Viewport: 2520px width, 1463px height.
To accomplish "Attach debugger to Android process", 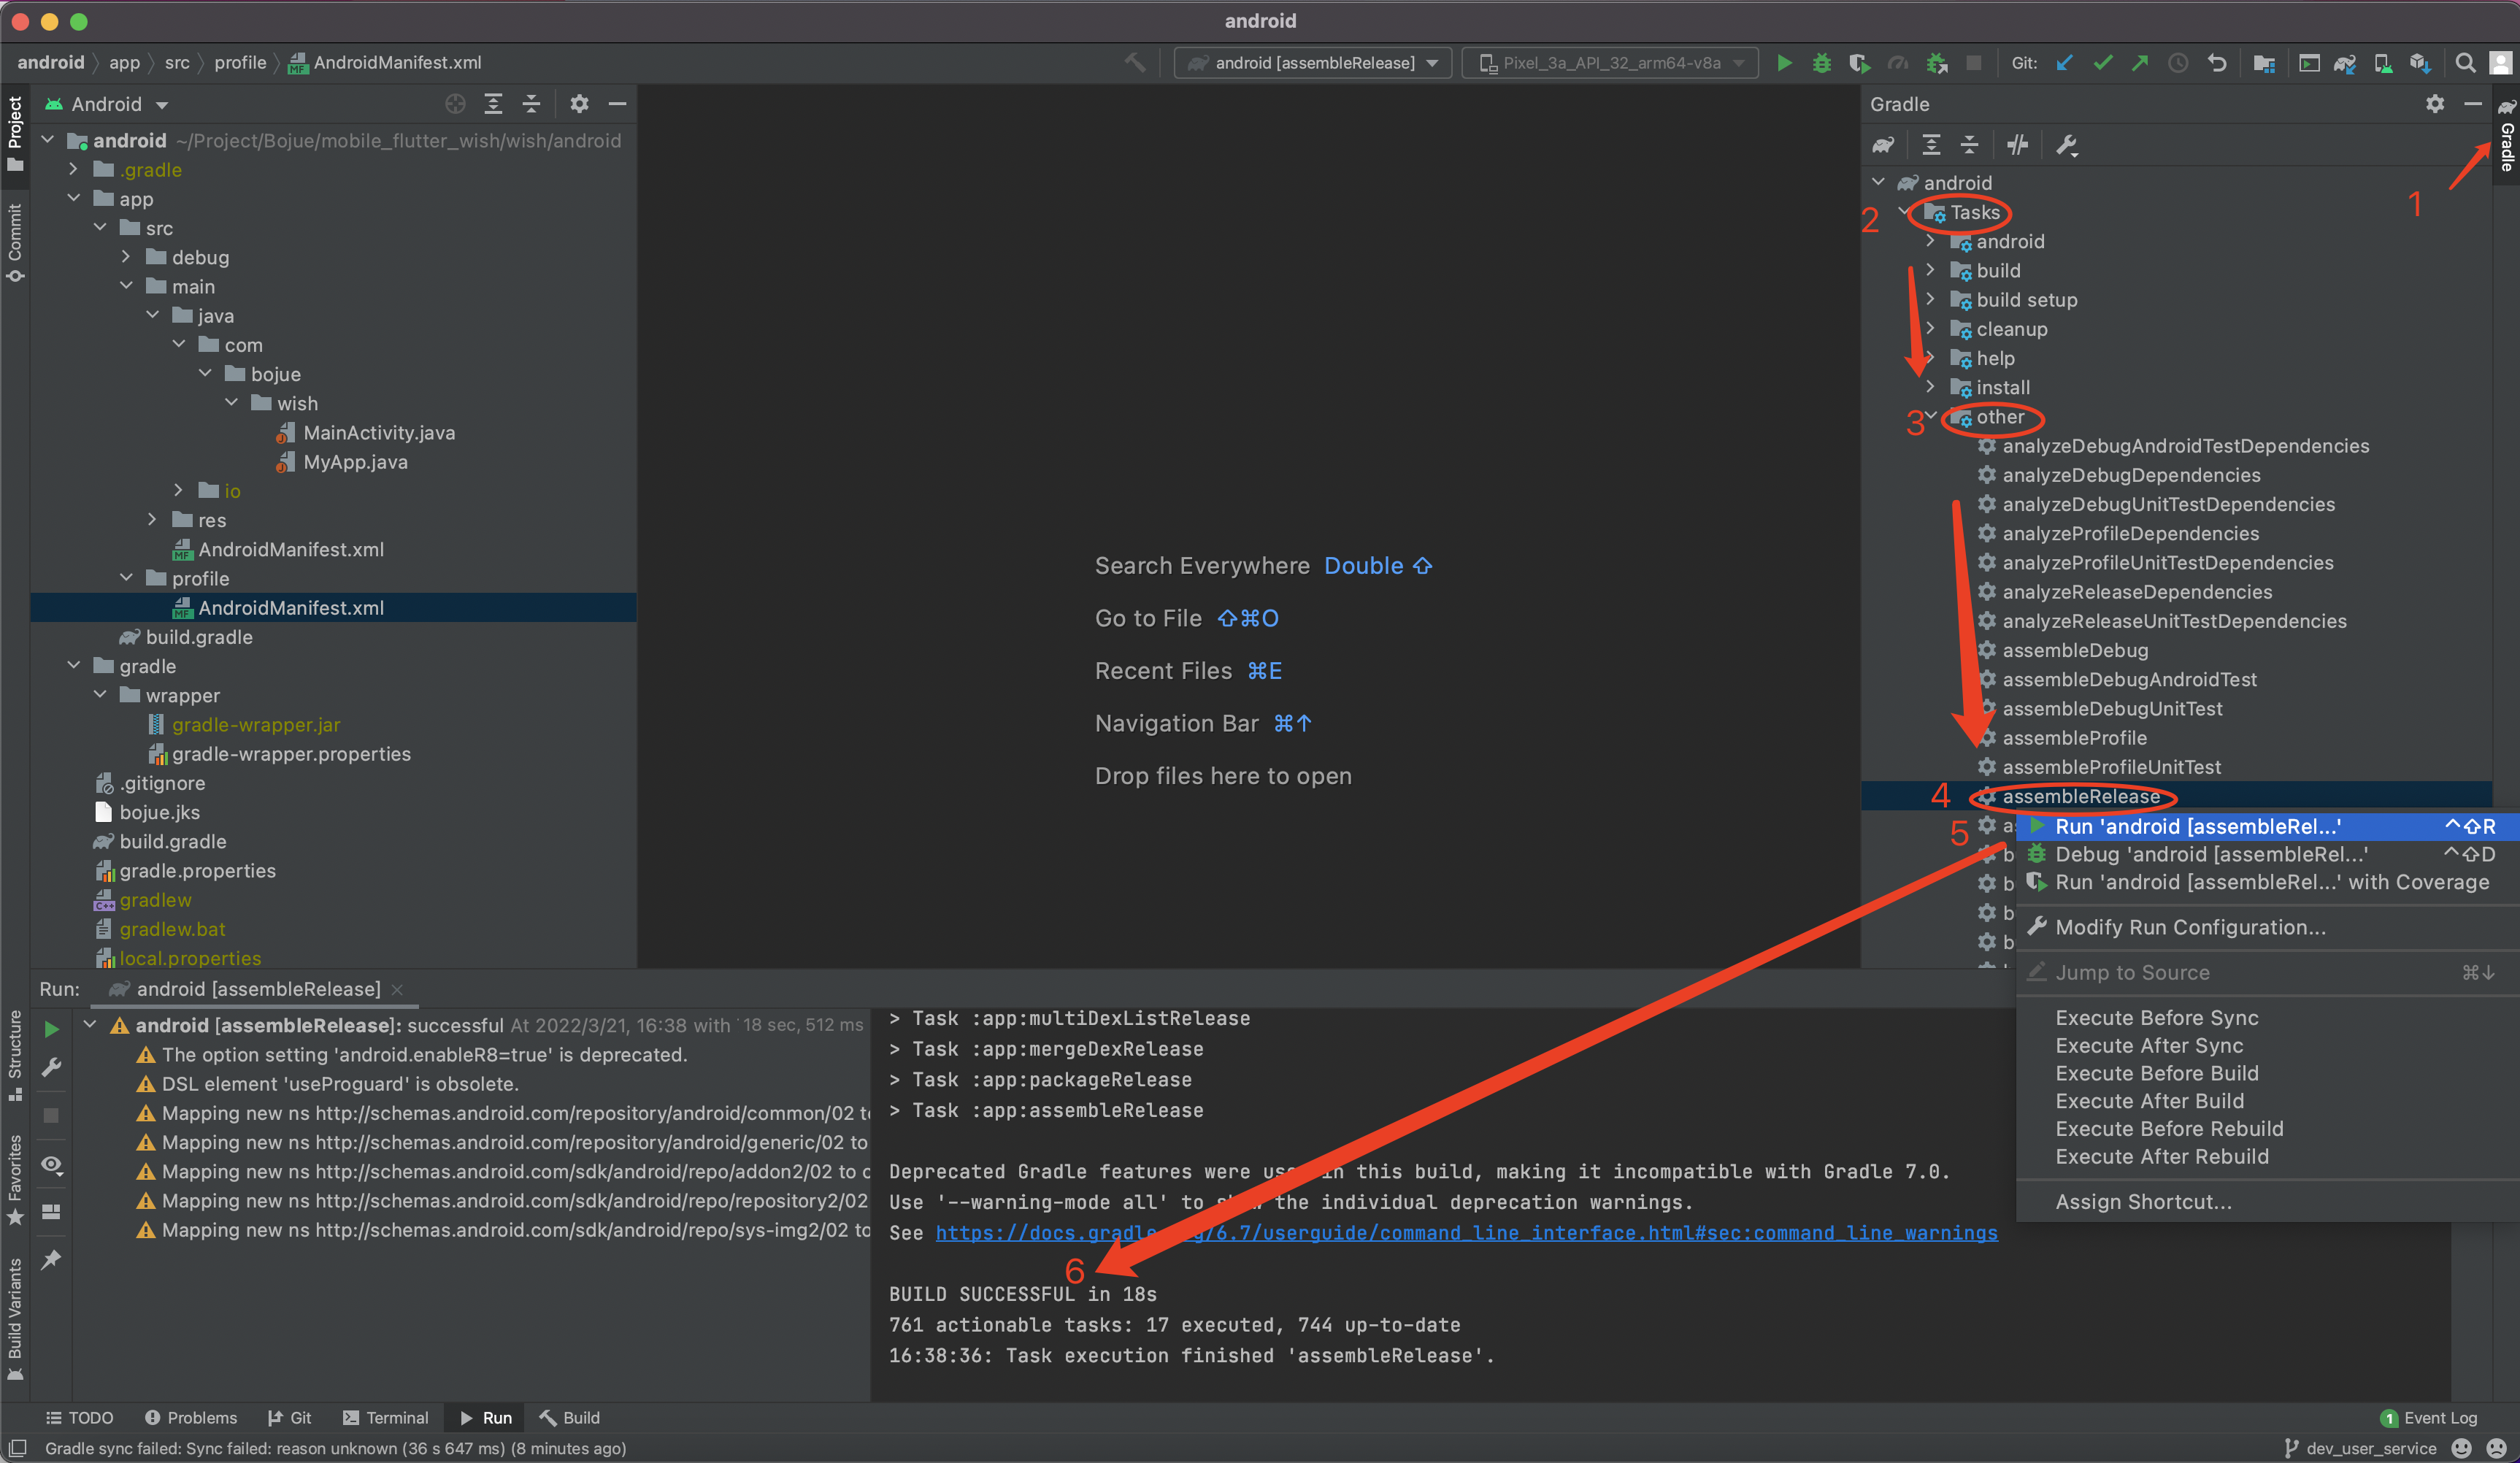I will pos(1936,63).
